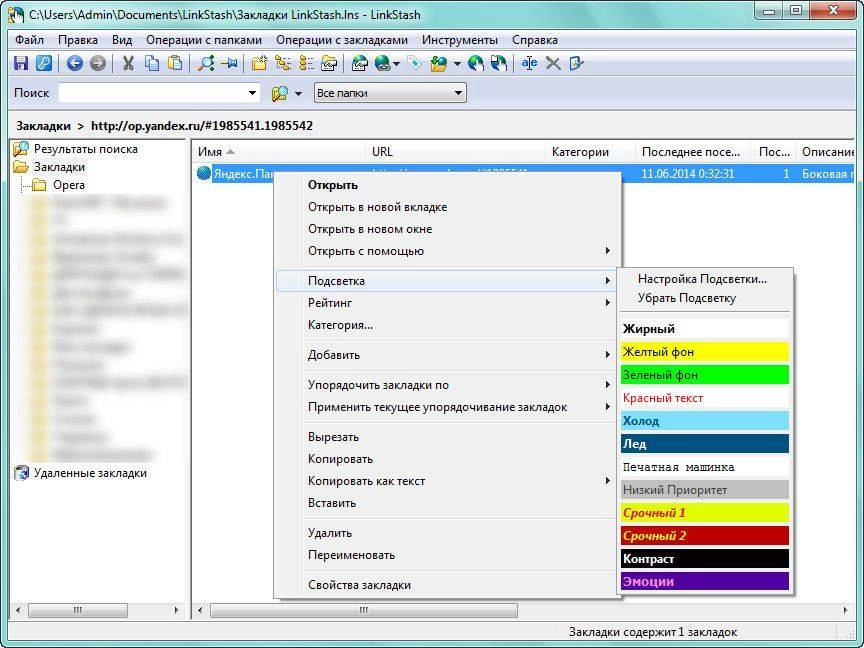Choose 'Категория...' in context menu
Viewport: 864px width, 648px height.
tap(446, 325)
